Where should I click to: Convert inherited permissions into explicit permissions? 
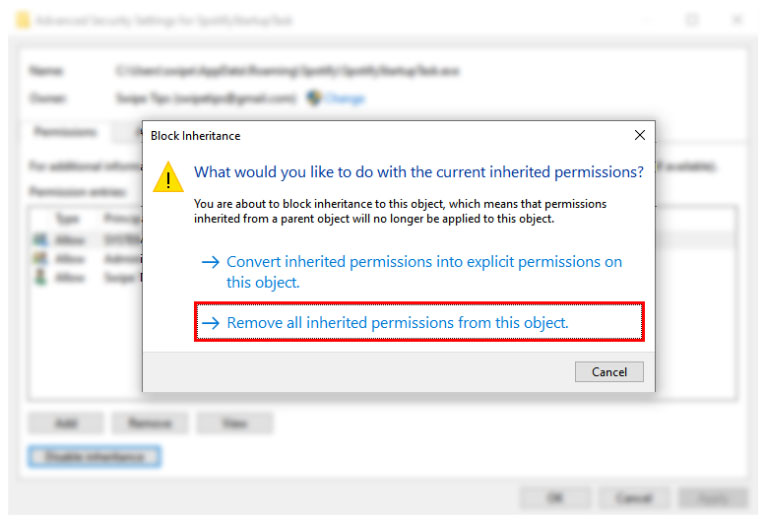pyautogui.click(x=411, y=271)
